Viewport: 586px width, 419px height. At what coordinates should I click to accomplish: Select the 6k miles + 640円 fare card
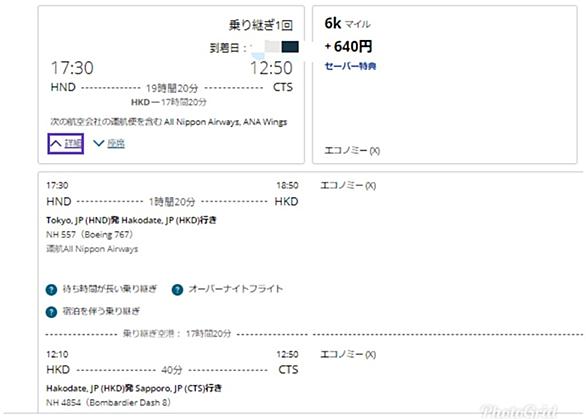pyautogui.click(x=445, y=84)
